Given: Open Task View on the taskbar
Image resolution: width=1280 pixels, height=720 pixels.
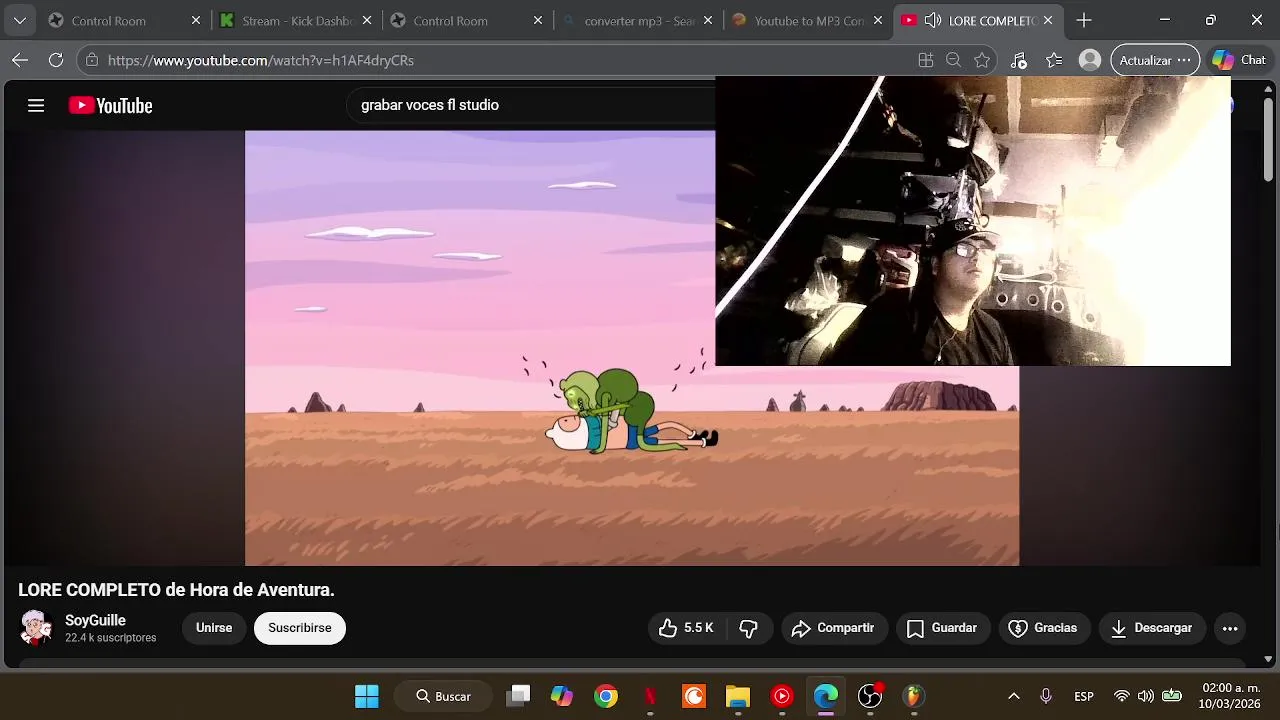Looking at the screenshot, I should (x=518, y=696).
